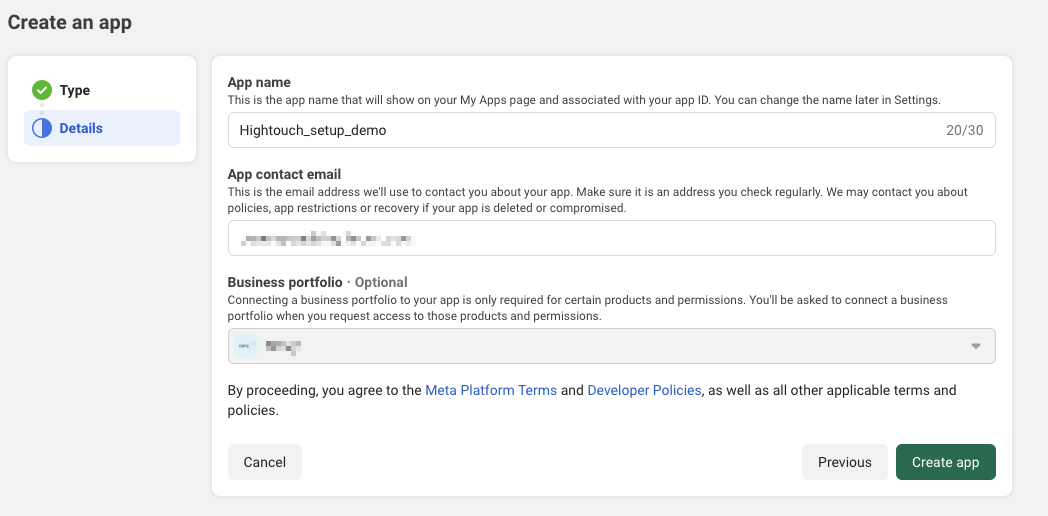Click the Create an app heading
The image size is (1048, 516).
coord(70,22)
